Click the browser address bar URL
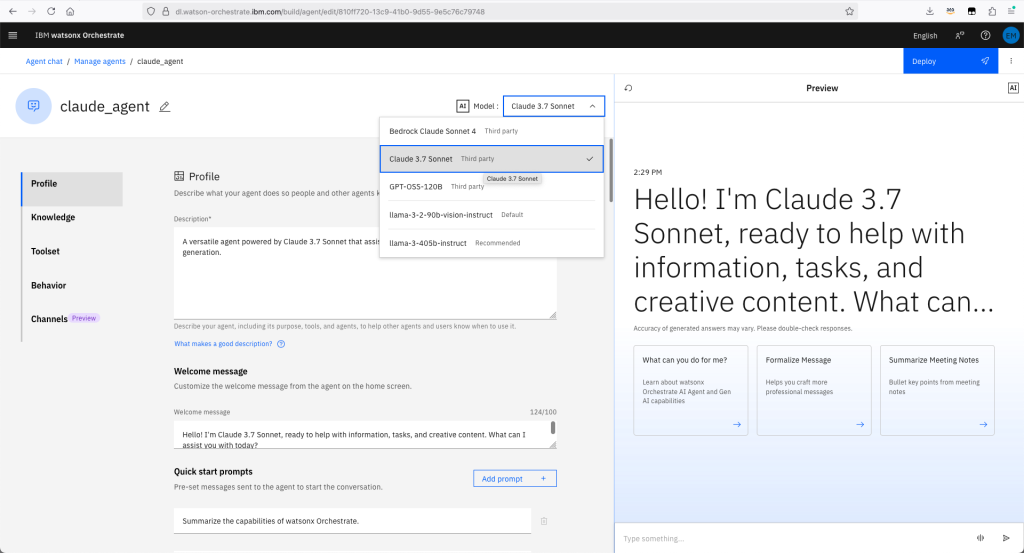The width and height of the screenshot is (1024, 553). coord(330,12)
